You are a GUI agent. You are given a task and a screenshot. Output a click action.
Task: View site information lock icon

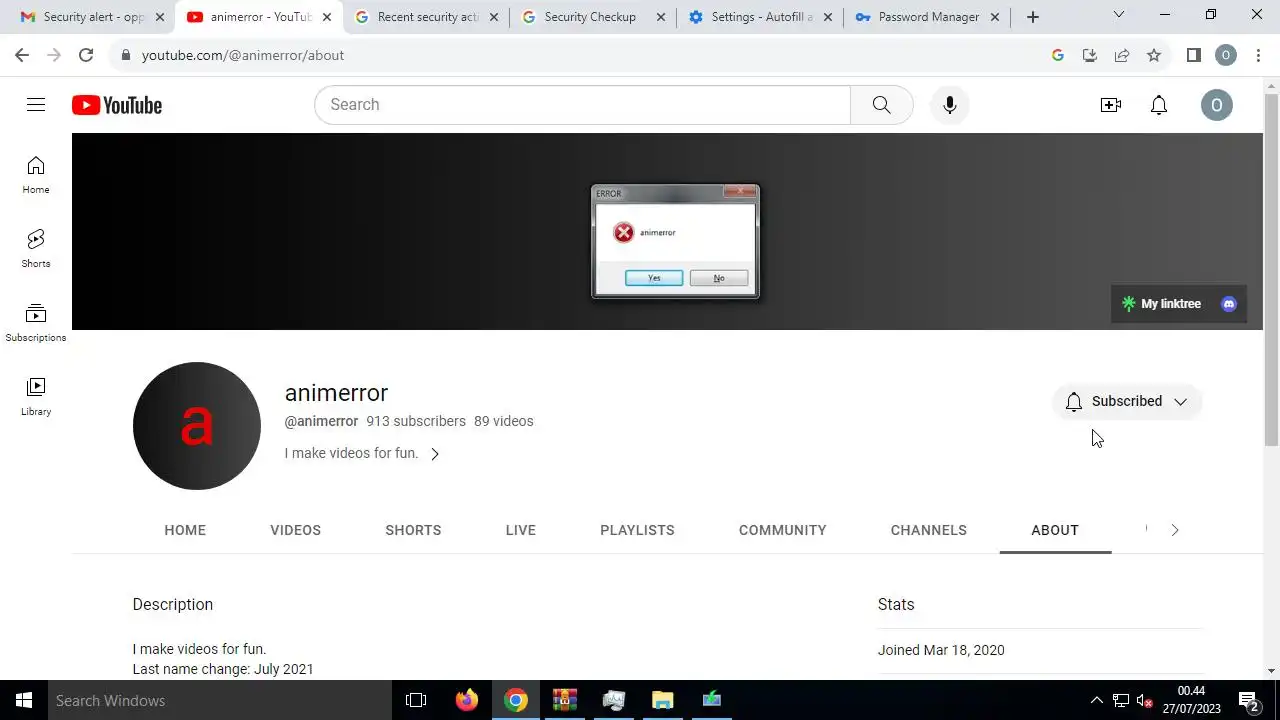click(125, 55)
